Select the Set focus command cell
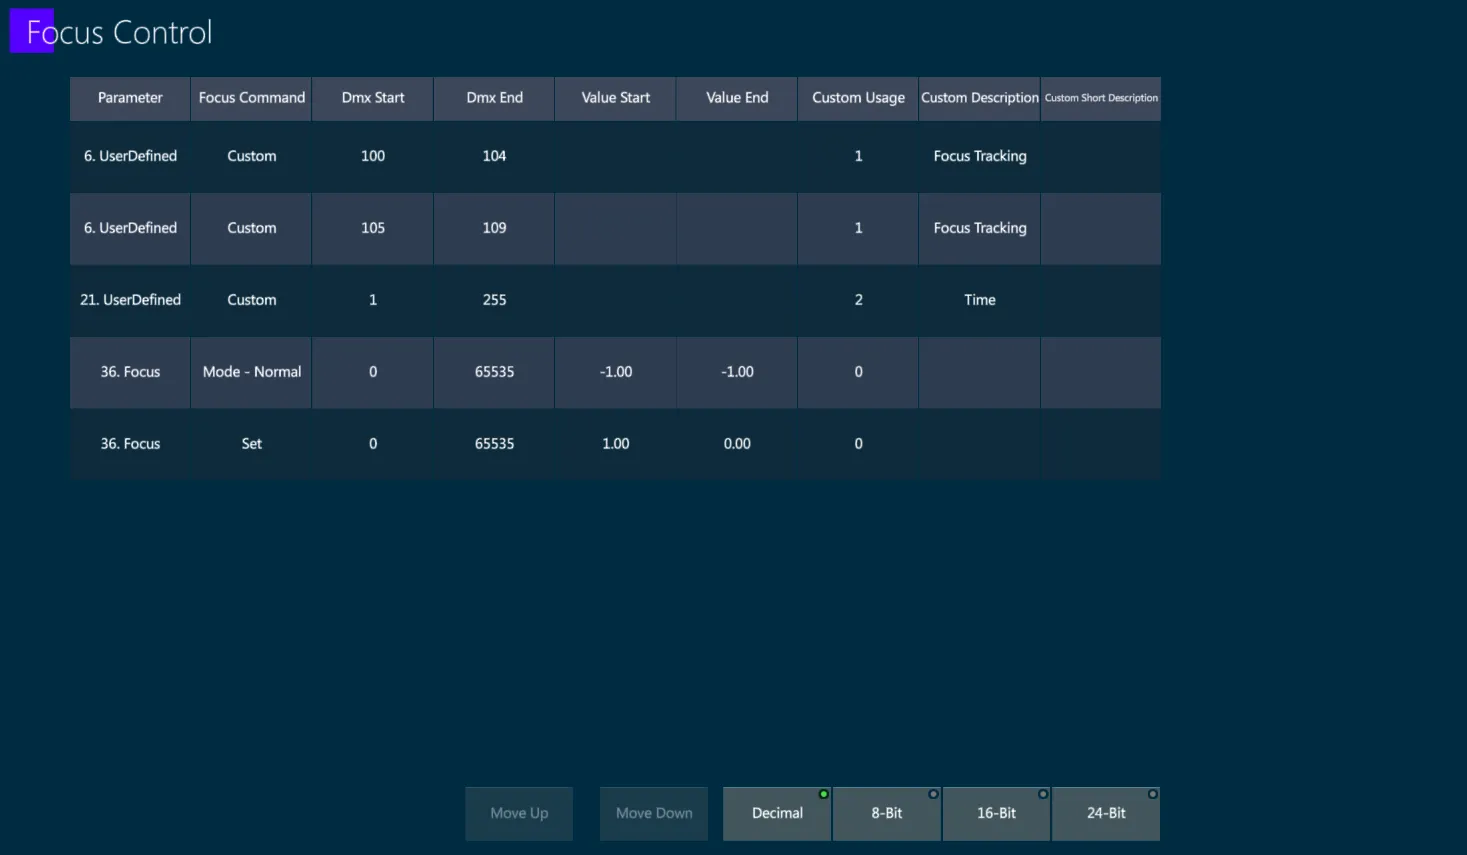 coord(252,444)
